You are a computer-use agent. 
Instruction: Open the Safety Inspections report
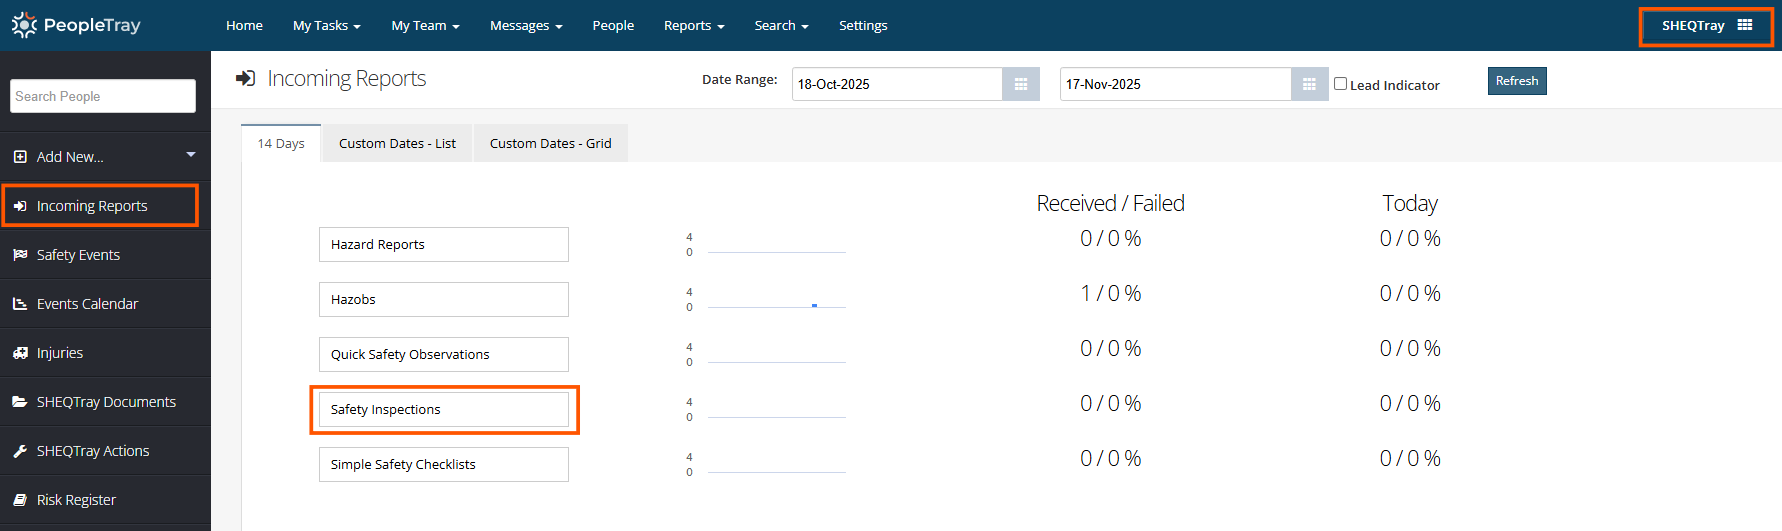coord(443,410)
